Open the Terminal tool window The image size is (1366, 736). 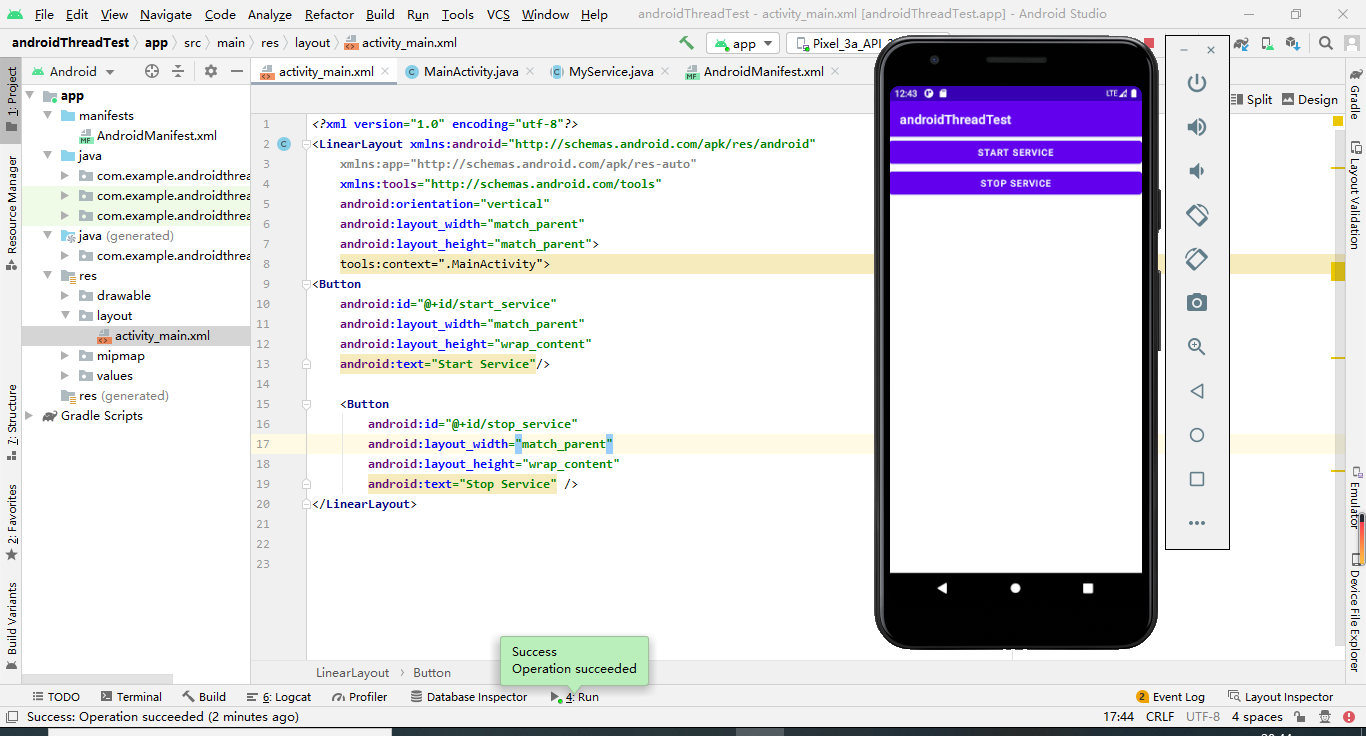(x=129, y=697)
